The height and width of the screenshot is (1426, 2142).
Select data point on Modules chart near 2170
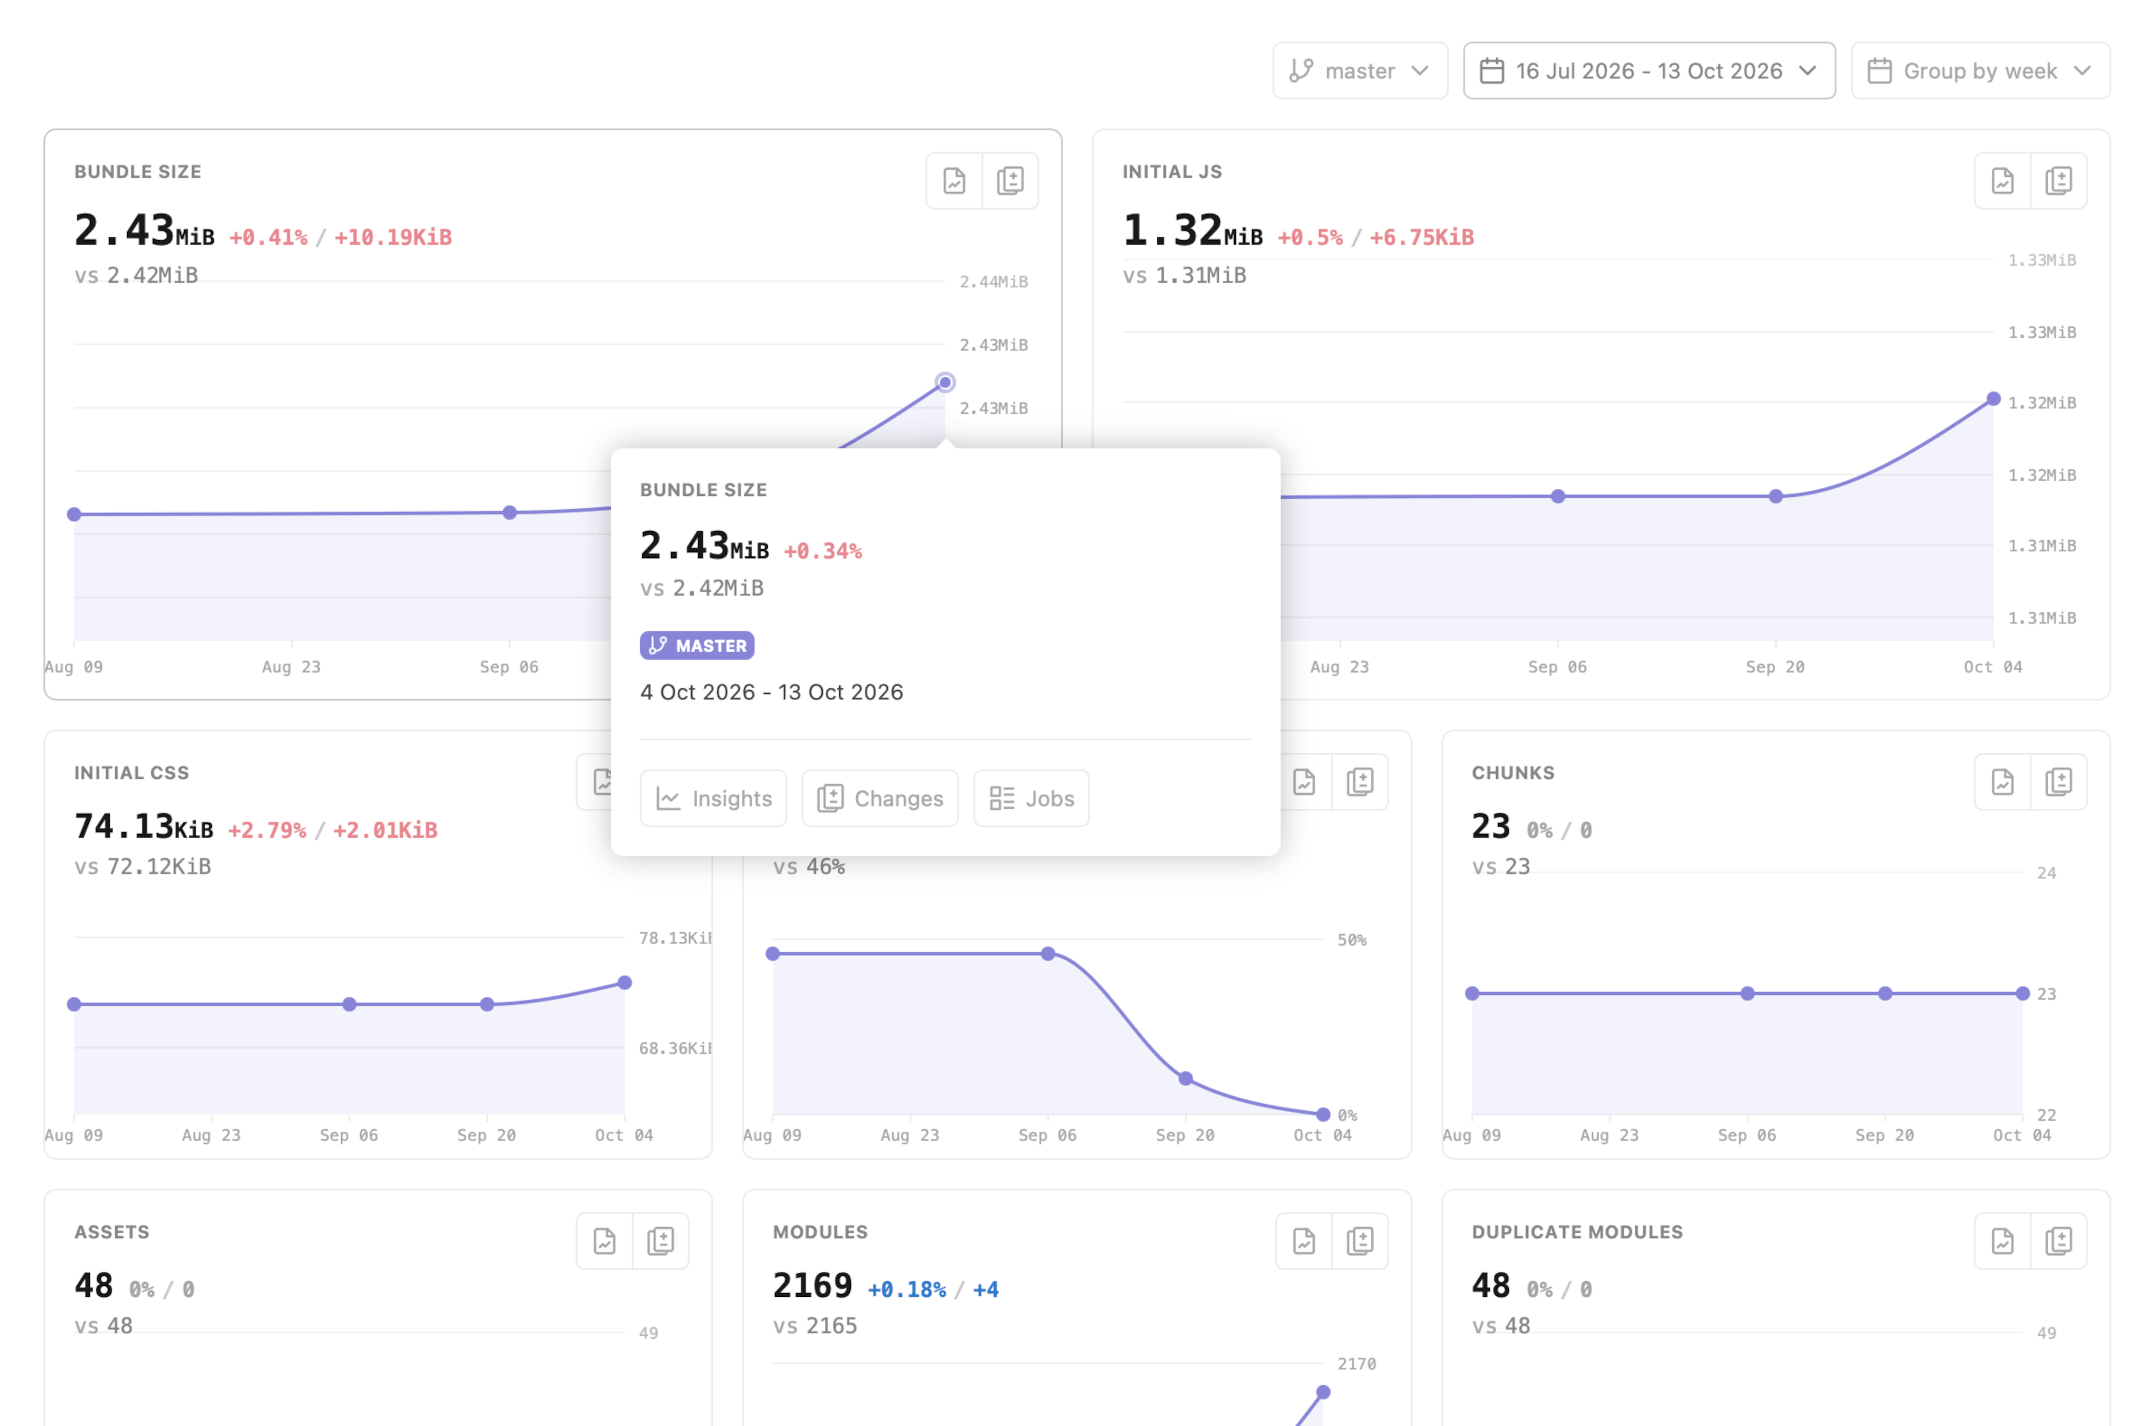pyautogui.click(x=1323, y=1391)
